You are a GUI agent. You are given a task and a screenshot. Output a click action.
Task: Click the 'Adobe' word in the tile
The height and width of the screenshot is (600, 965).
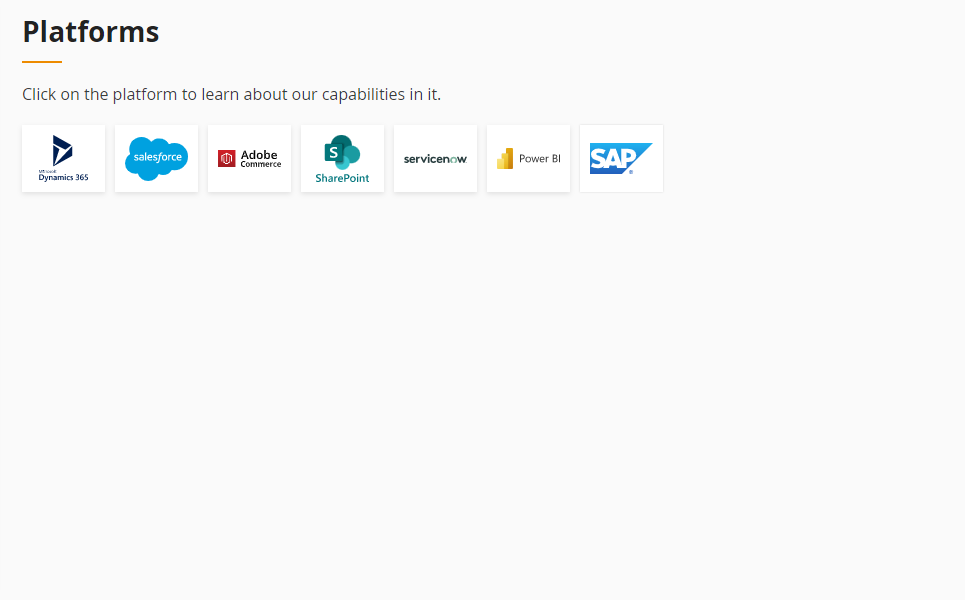click(x=259, y=155)
